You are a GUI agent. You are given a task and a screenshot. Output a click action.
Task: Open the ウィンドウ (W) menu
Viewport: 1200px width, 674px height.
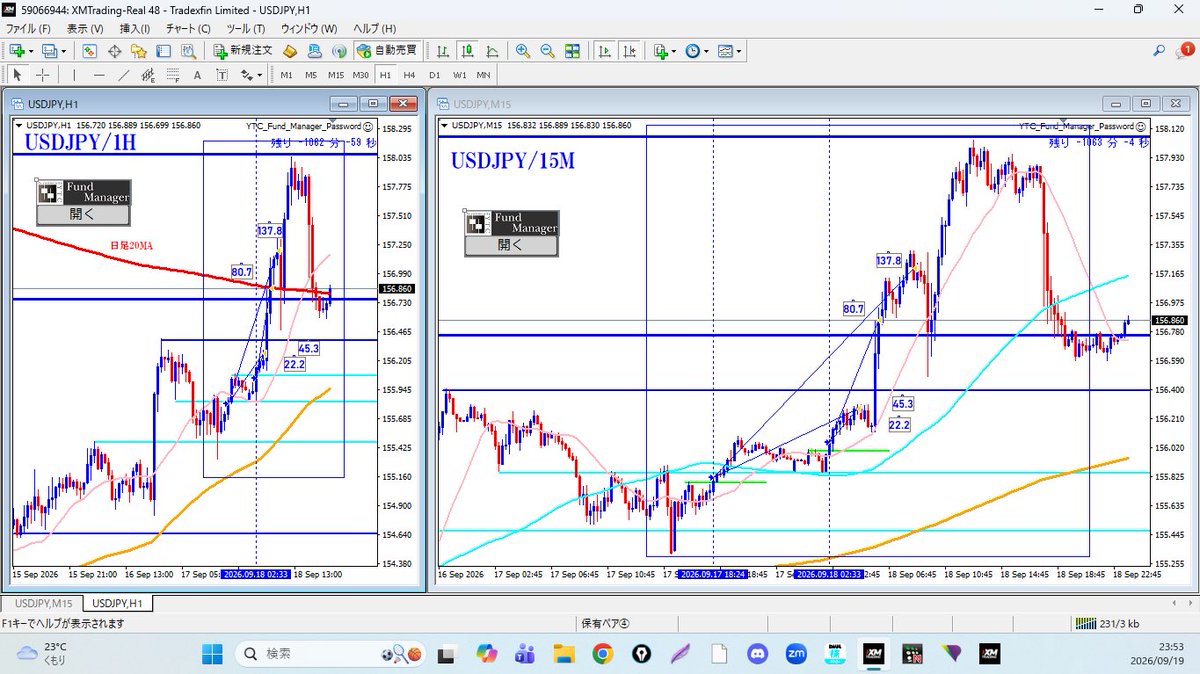point(309,28)
